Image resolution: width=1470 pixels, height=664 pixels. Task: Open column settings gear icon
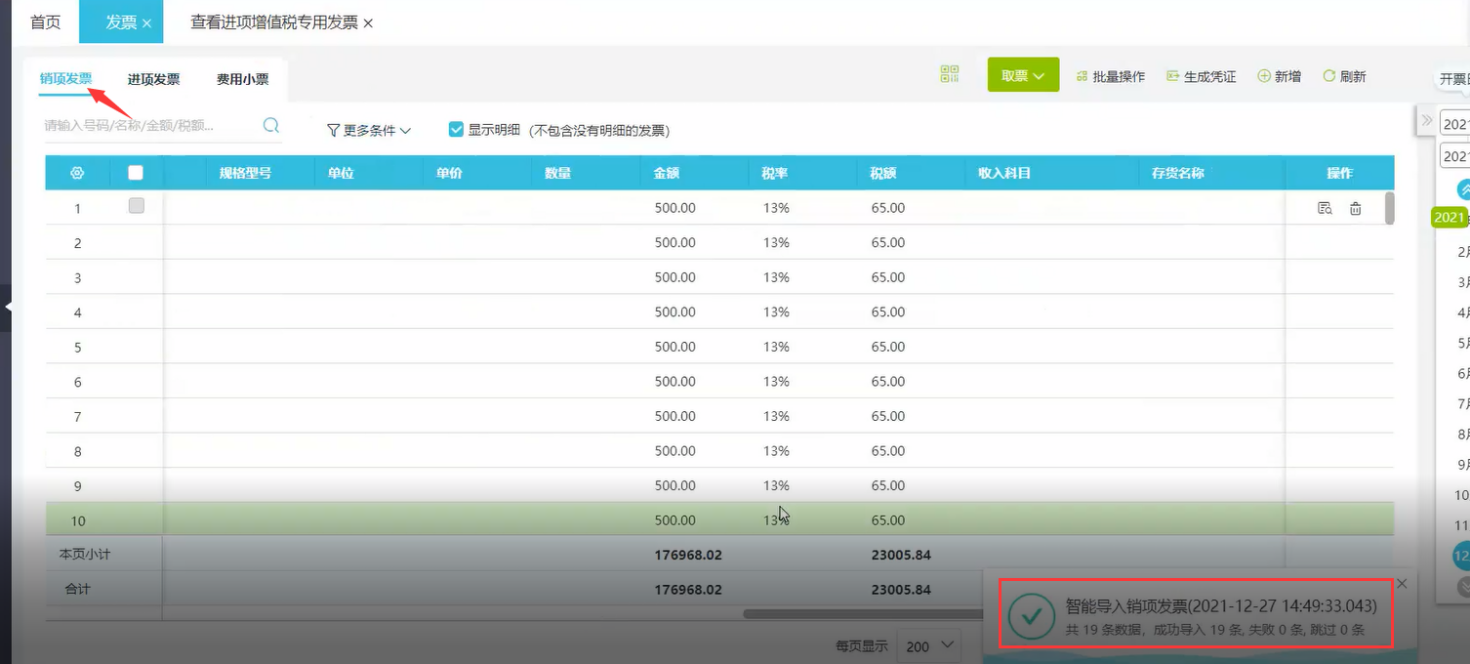pos(77,173)
